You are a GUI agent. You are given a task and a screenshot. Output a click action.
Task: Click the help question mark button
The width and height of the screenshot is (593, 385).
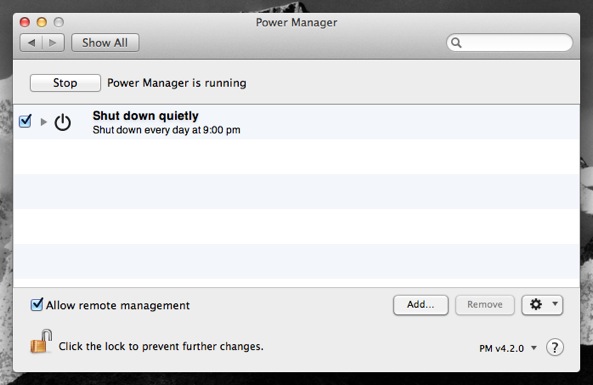tap(555, 347)
